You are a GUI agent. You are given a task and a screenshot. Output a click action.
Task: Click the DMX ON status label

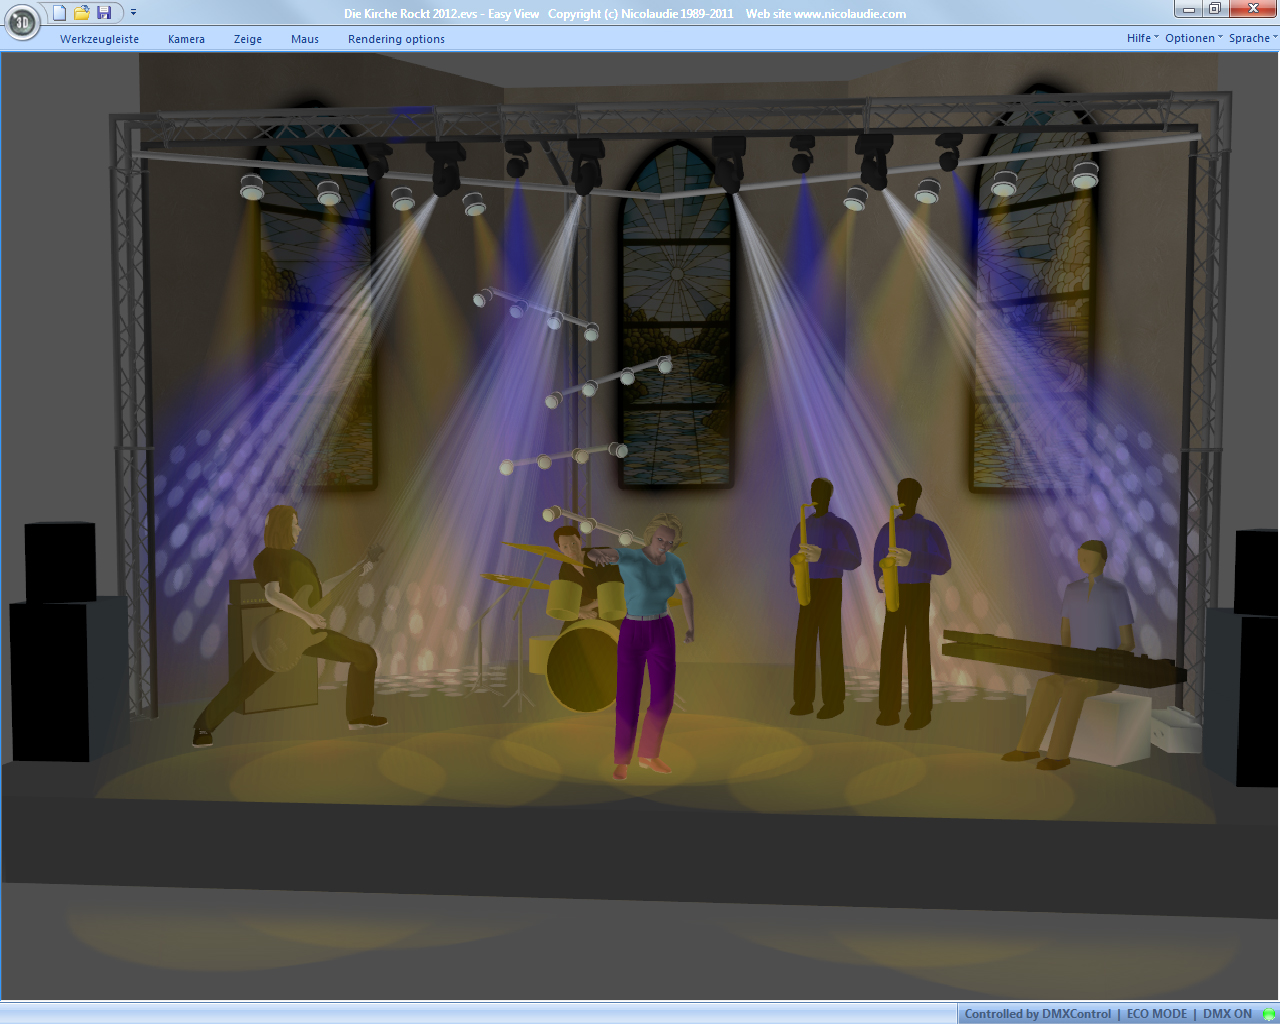pos(1227,1014)
